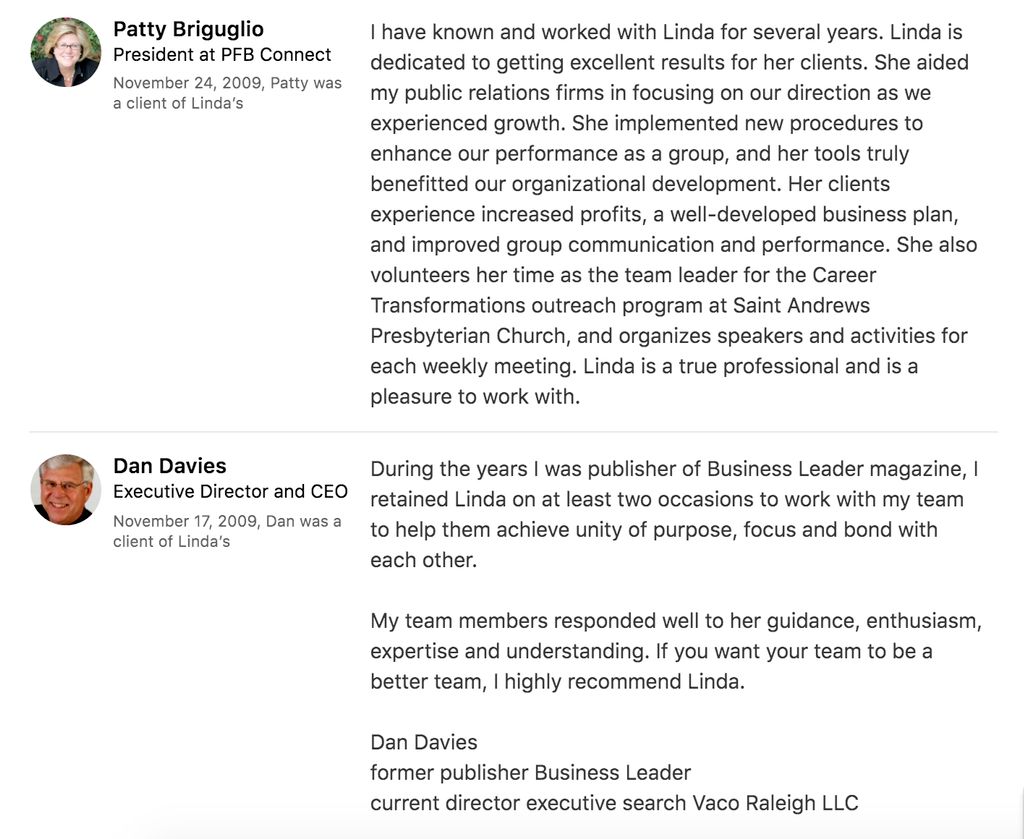This screenshot has width=1024, height=839.
Task: Click 'a client of Linda's' under Patty
Action: pyautogui.click(x=178, y=103)
